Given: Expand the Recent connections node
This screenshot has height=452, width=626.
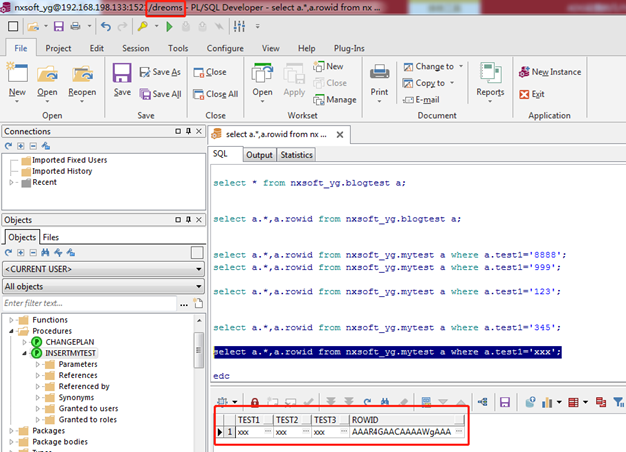Looking at the screenshot, I should coord(12,183).
